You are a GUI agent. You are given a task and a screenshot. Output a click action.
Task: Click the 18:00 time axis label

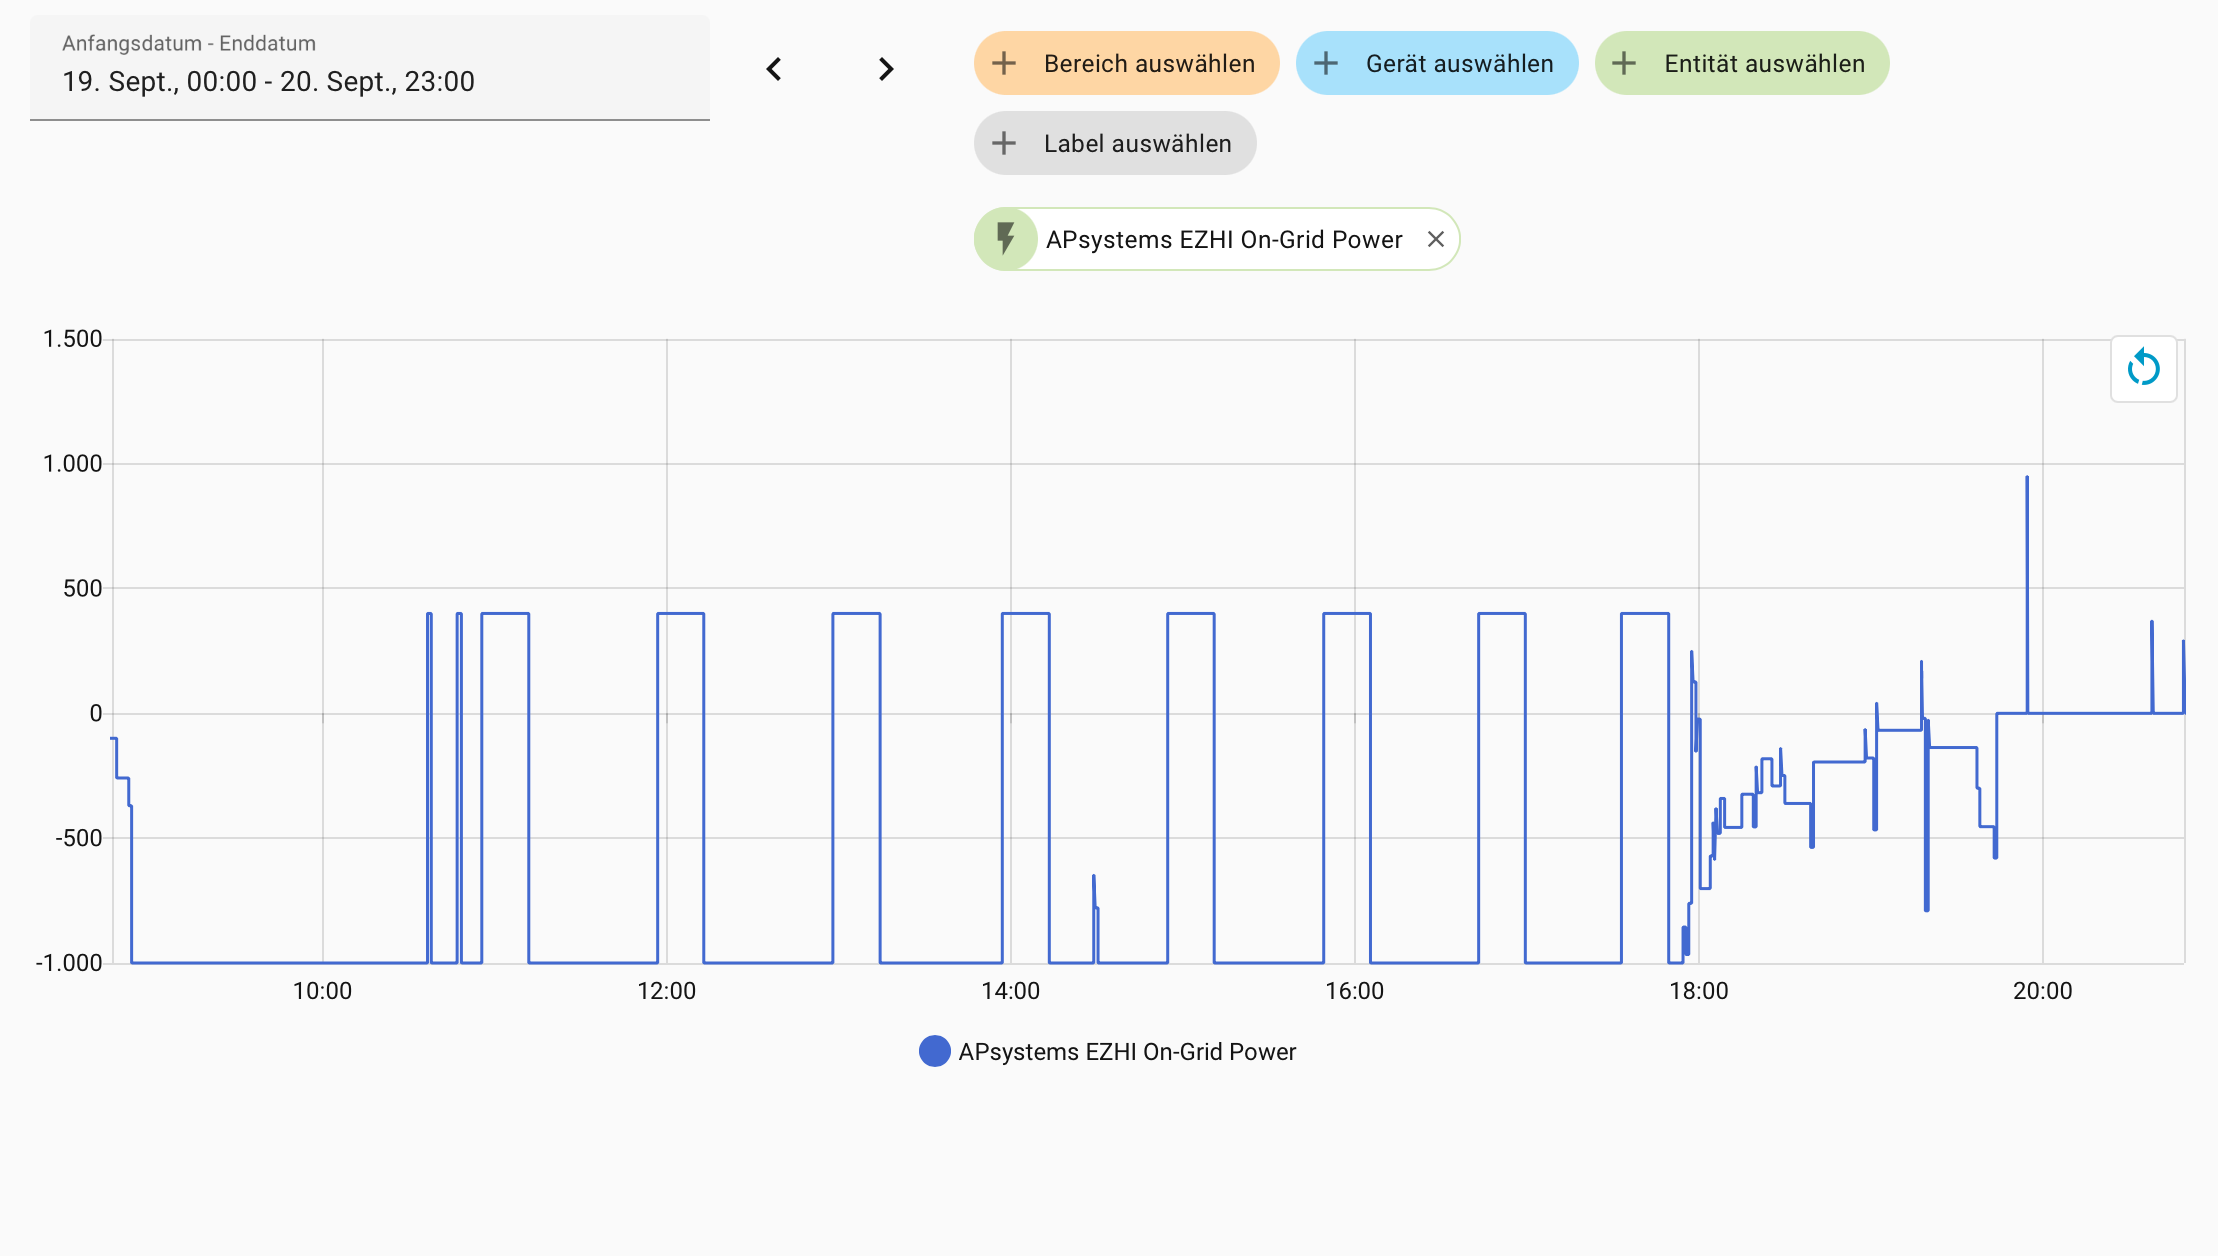click(1698, 991)
